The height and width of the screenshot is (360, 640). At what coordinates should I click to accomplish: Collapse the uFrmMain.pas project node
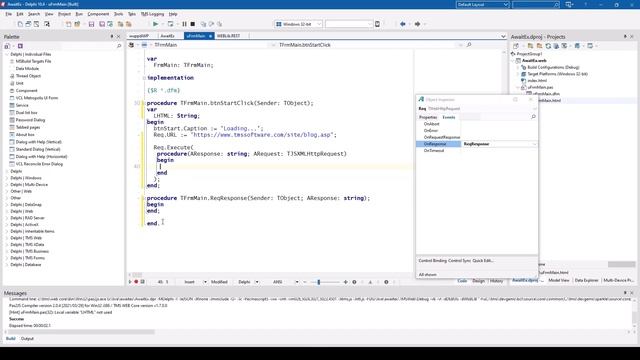[x=518, y=87]
